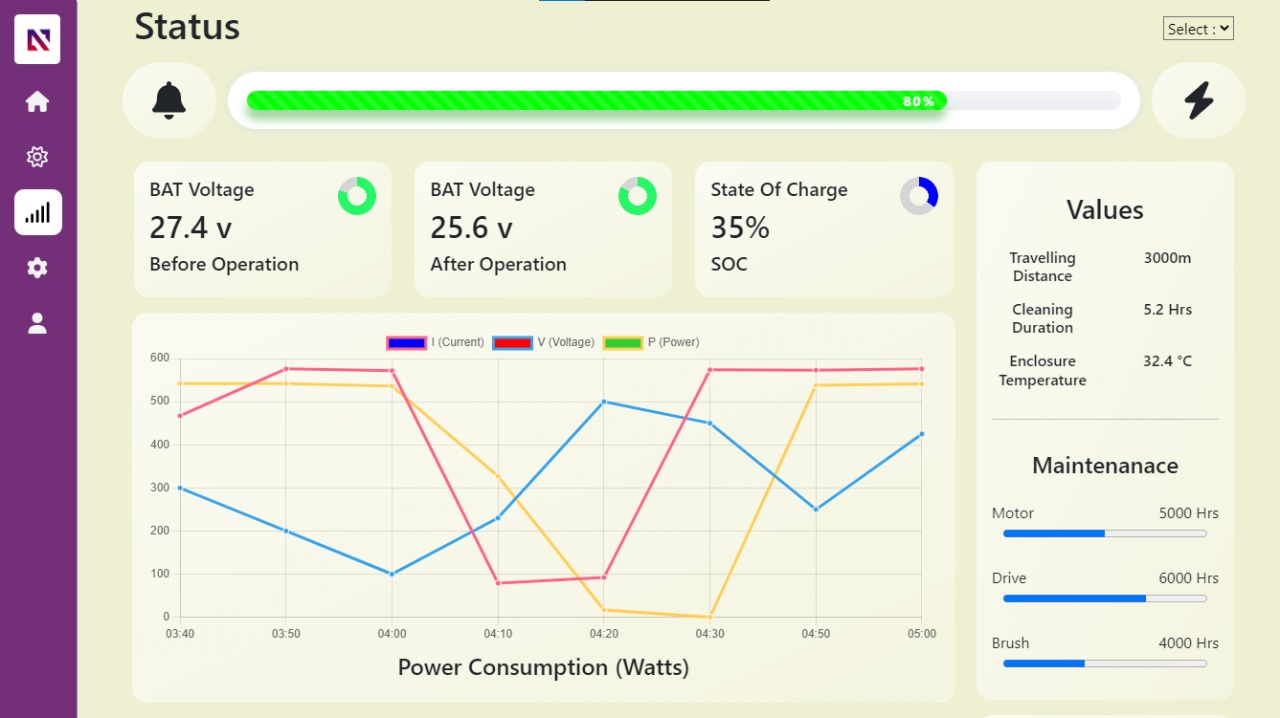Open the Select dropdown
The width and height of the screenshot is (1280, 718).
pos(1198,29)
